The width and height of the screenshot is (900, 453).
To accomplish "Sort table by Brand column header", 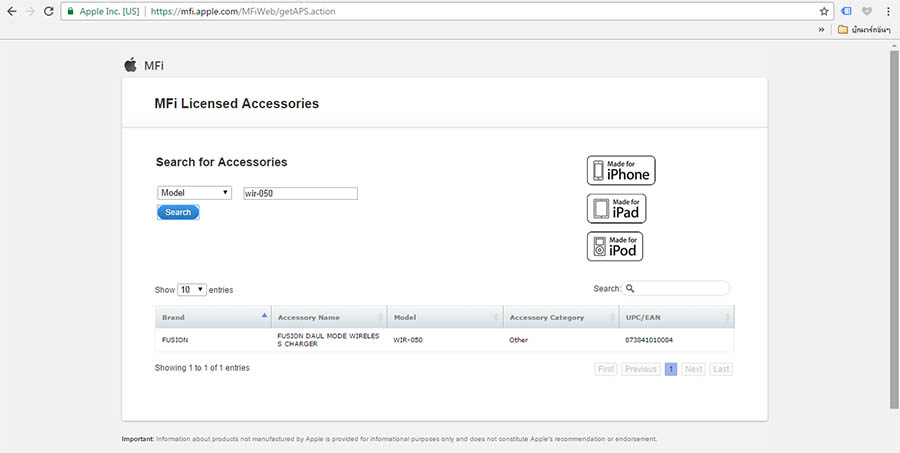I will click(212, 317).
